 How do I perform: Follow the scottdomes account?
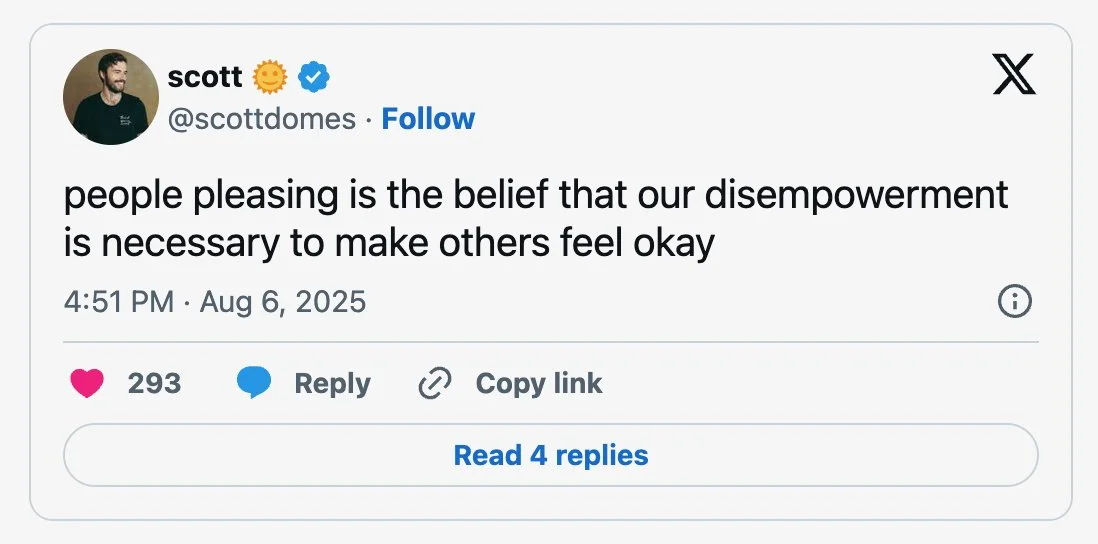(x=428, y=119)
